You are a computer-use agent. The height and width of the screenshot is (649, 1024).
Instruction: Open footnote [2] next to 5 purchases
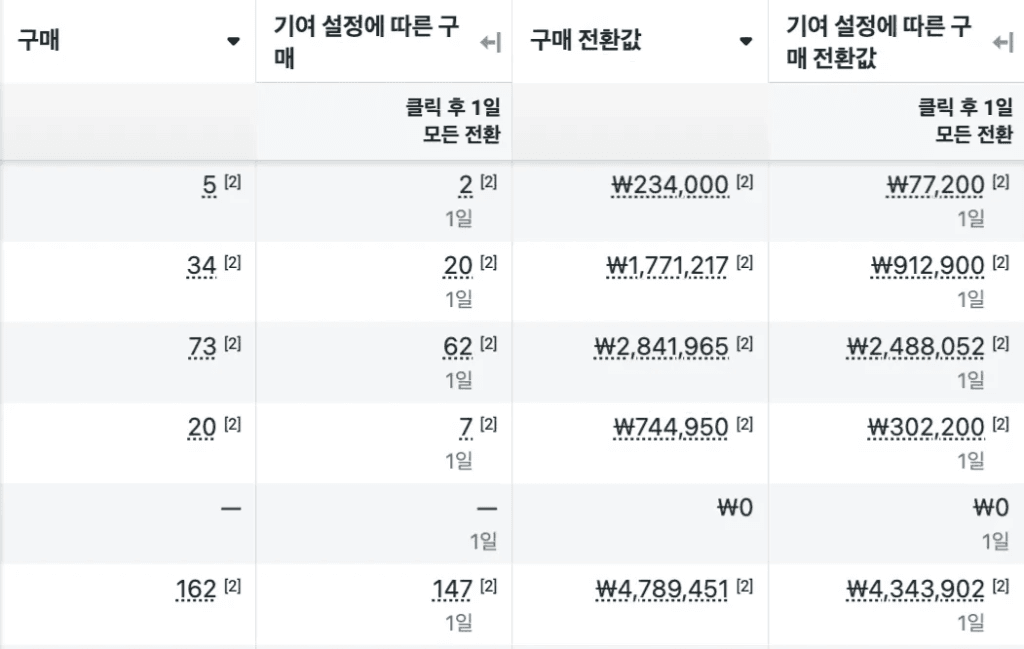(233, 182)
